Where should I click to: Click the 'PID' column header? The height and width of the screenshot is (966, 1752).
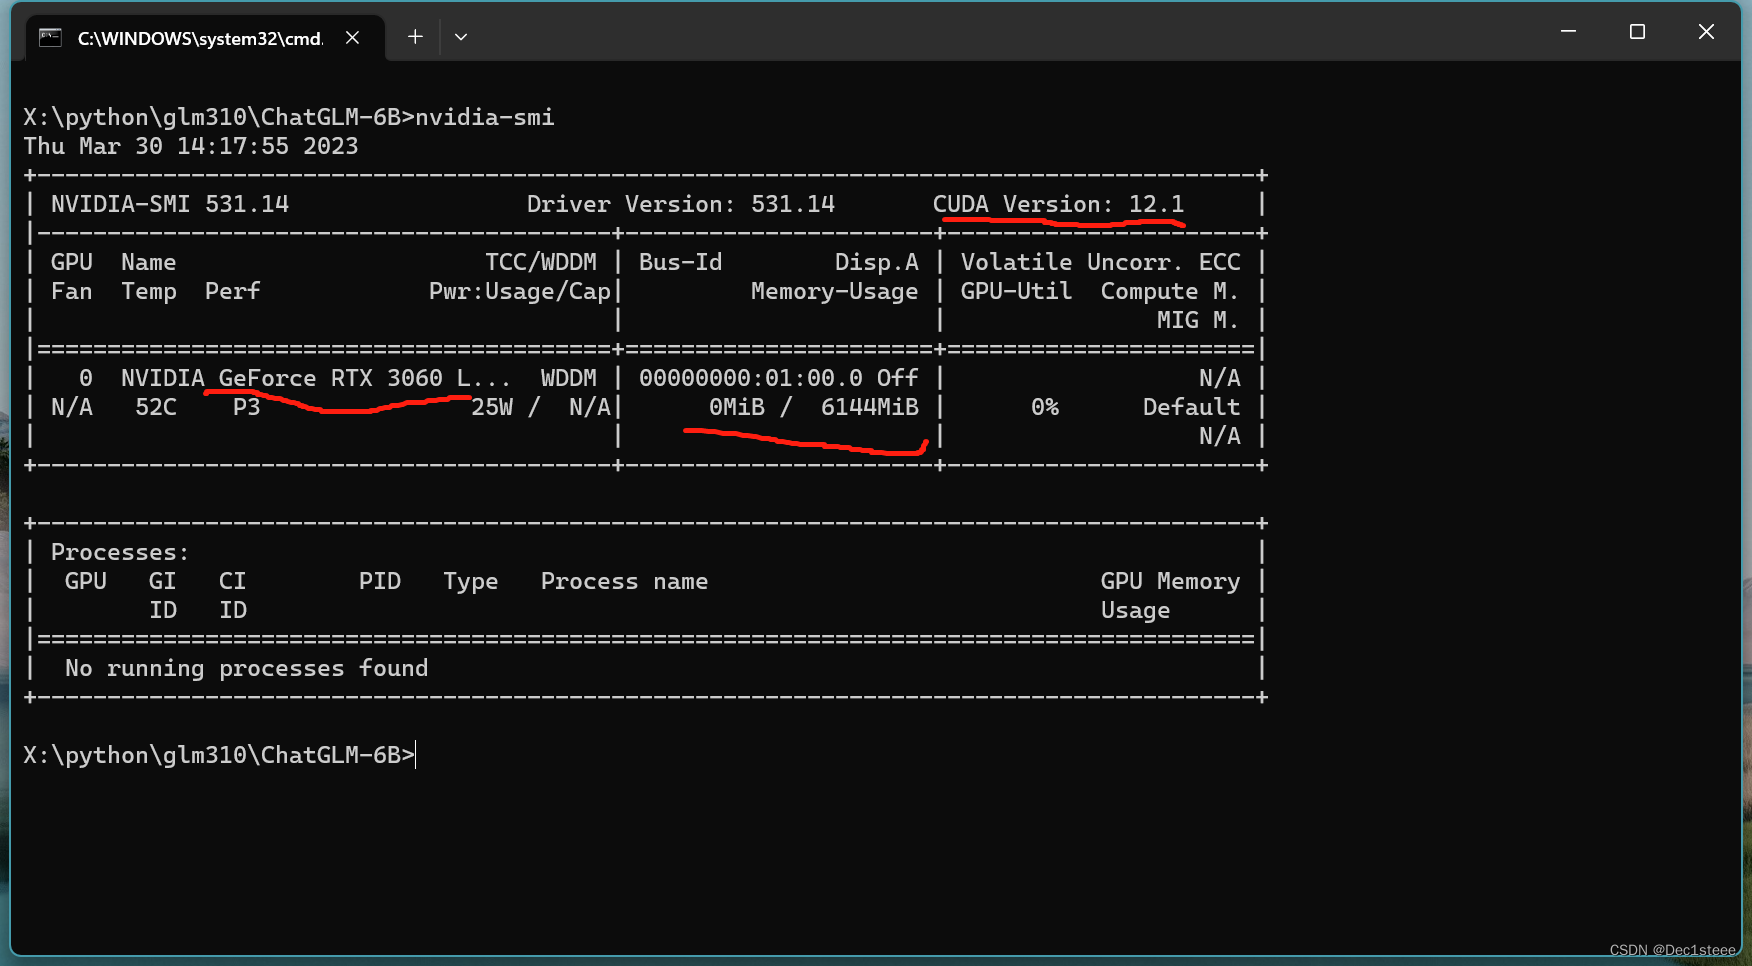(x=380, y=581)
